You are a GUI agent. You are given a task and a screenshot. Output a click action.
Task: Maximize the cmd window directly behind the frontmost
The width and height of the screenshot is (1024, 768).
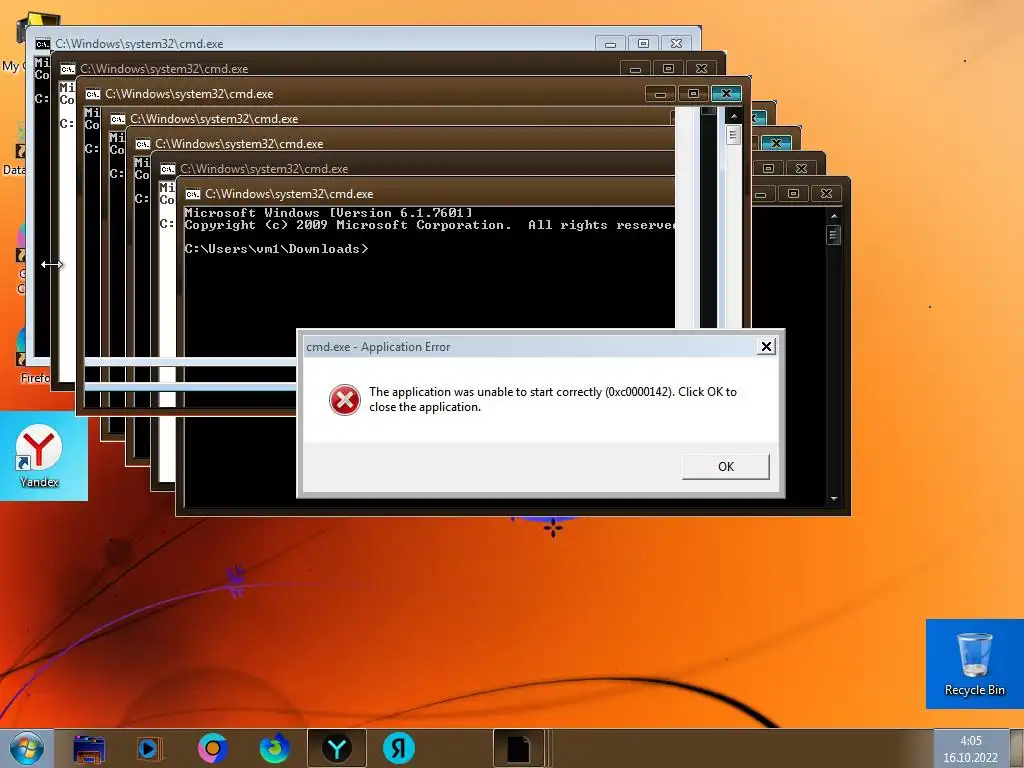(768, 168)
